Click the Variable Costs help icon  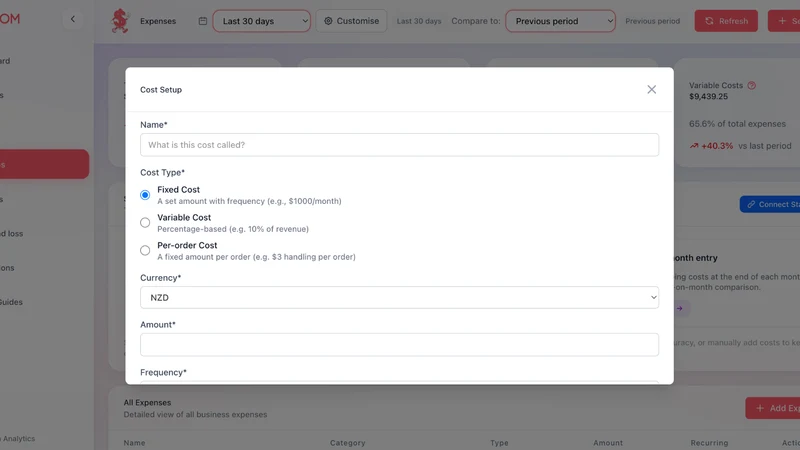coord(752,85)
